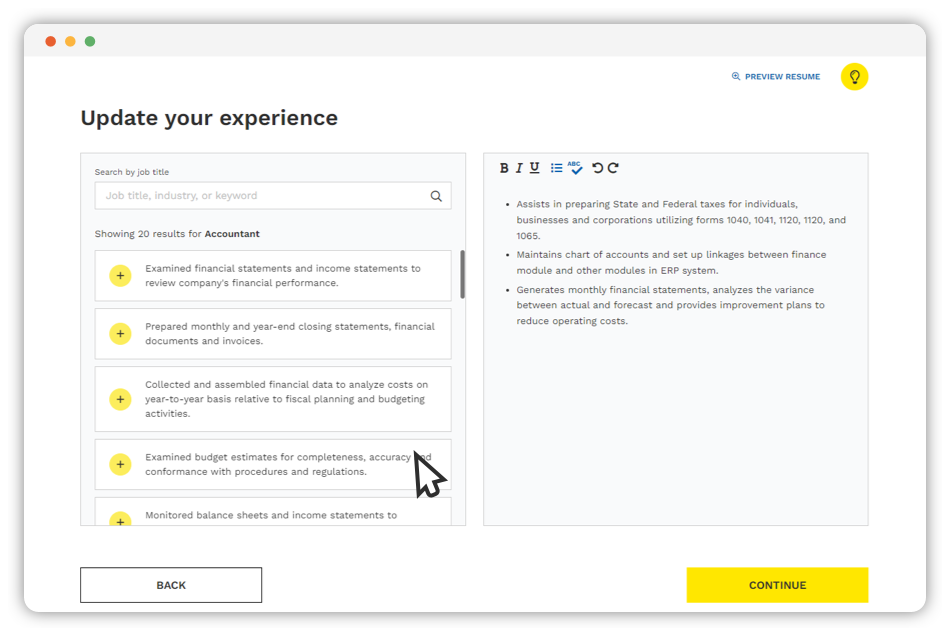Add the 'Examined financial statements' suggestion
Screen dimensions: 950x636
(120, 275)
